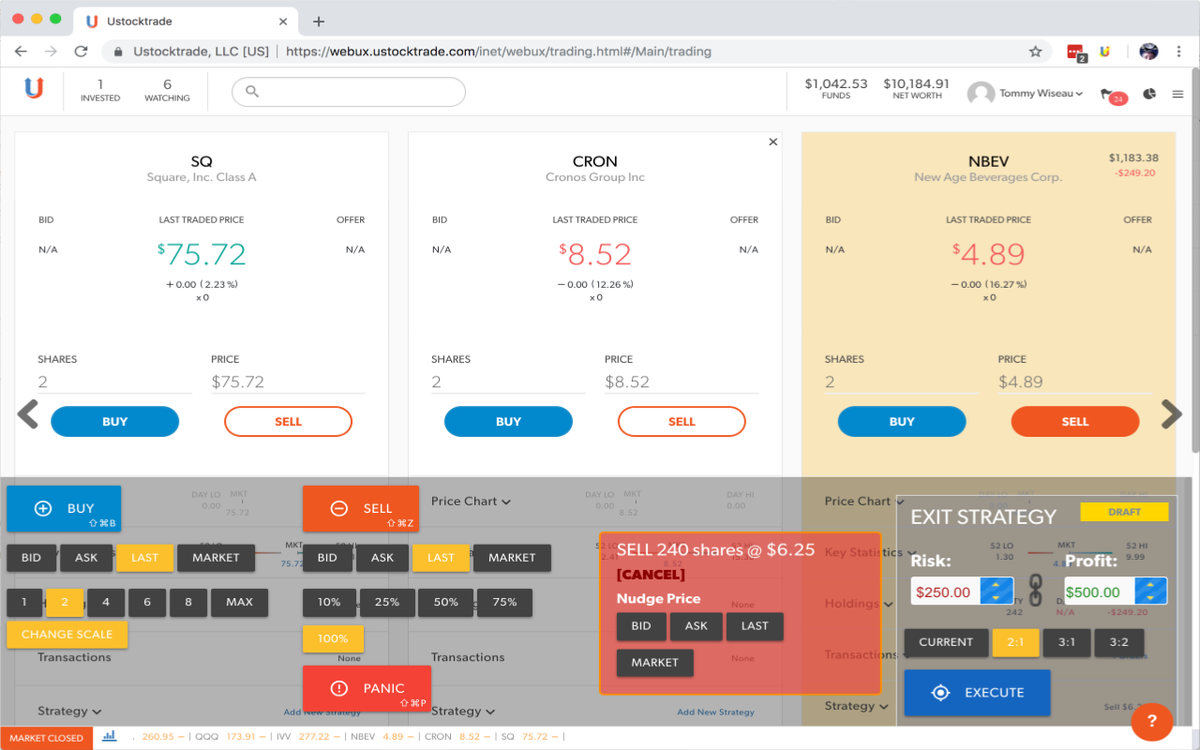Click CHANGE SCALE button
The height and width of the screenshot is (750, 1200).
[67, 634]
